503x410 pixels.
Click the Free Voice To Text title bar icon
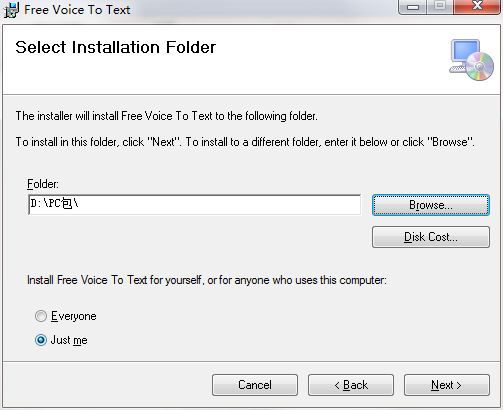(11, 10)
